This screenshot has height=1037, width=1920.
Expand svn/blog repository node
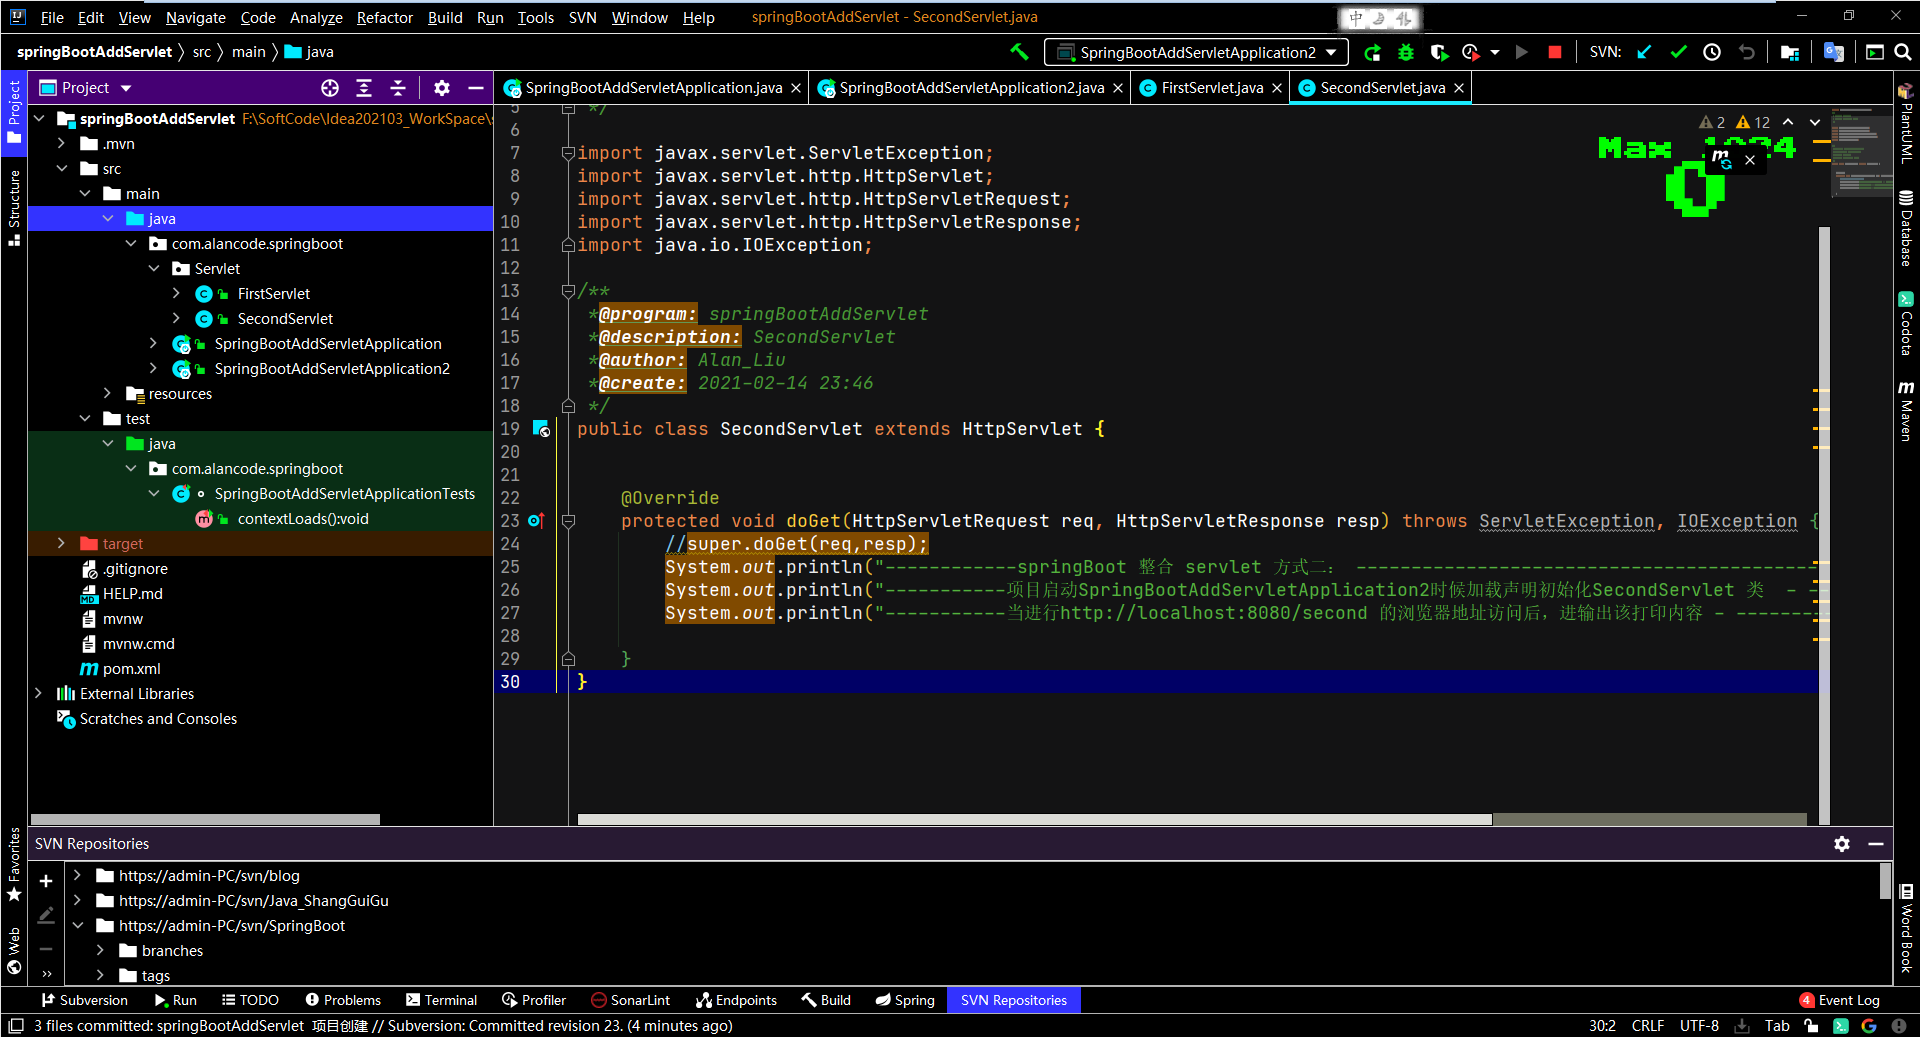pyautogui.click(x=77, y=876)
